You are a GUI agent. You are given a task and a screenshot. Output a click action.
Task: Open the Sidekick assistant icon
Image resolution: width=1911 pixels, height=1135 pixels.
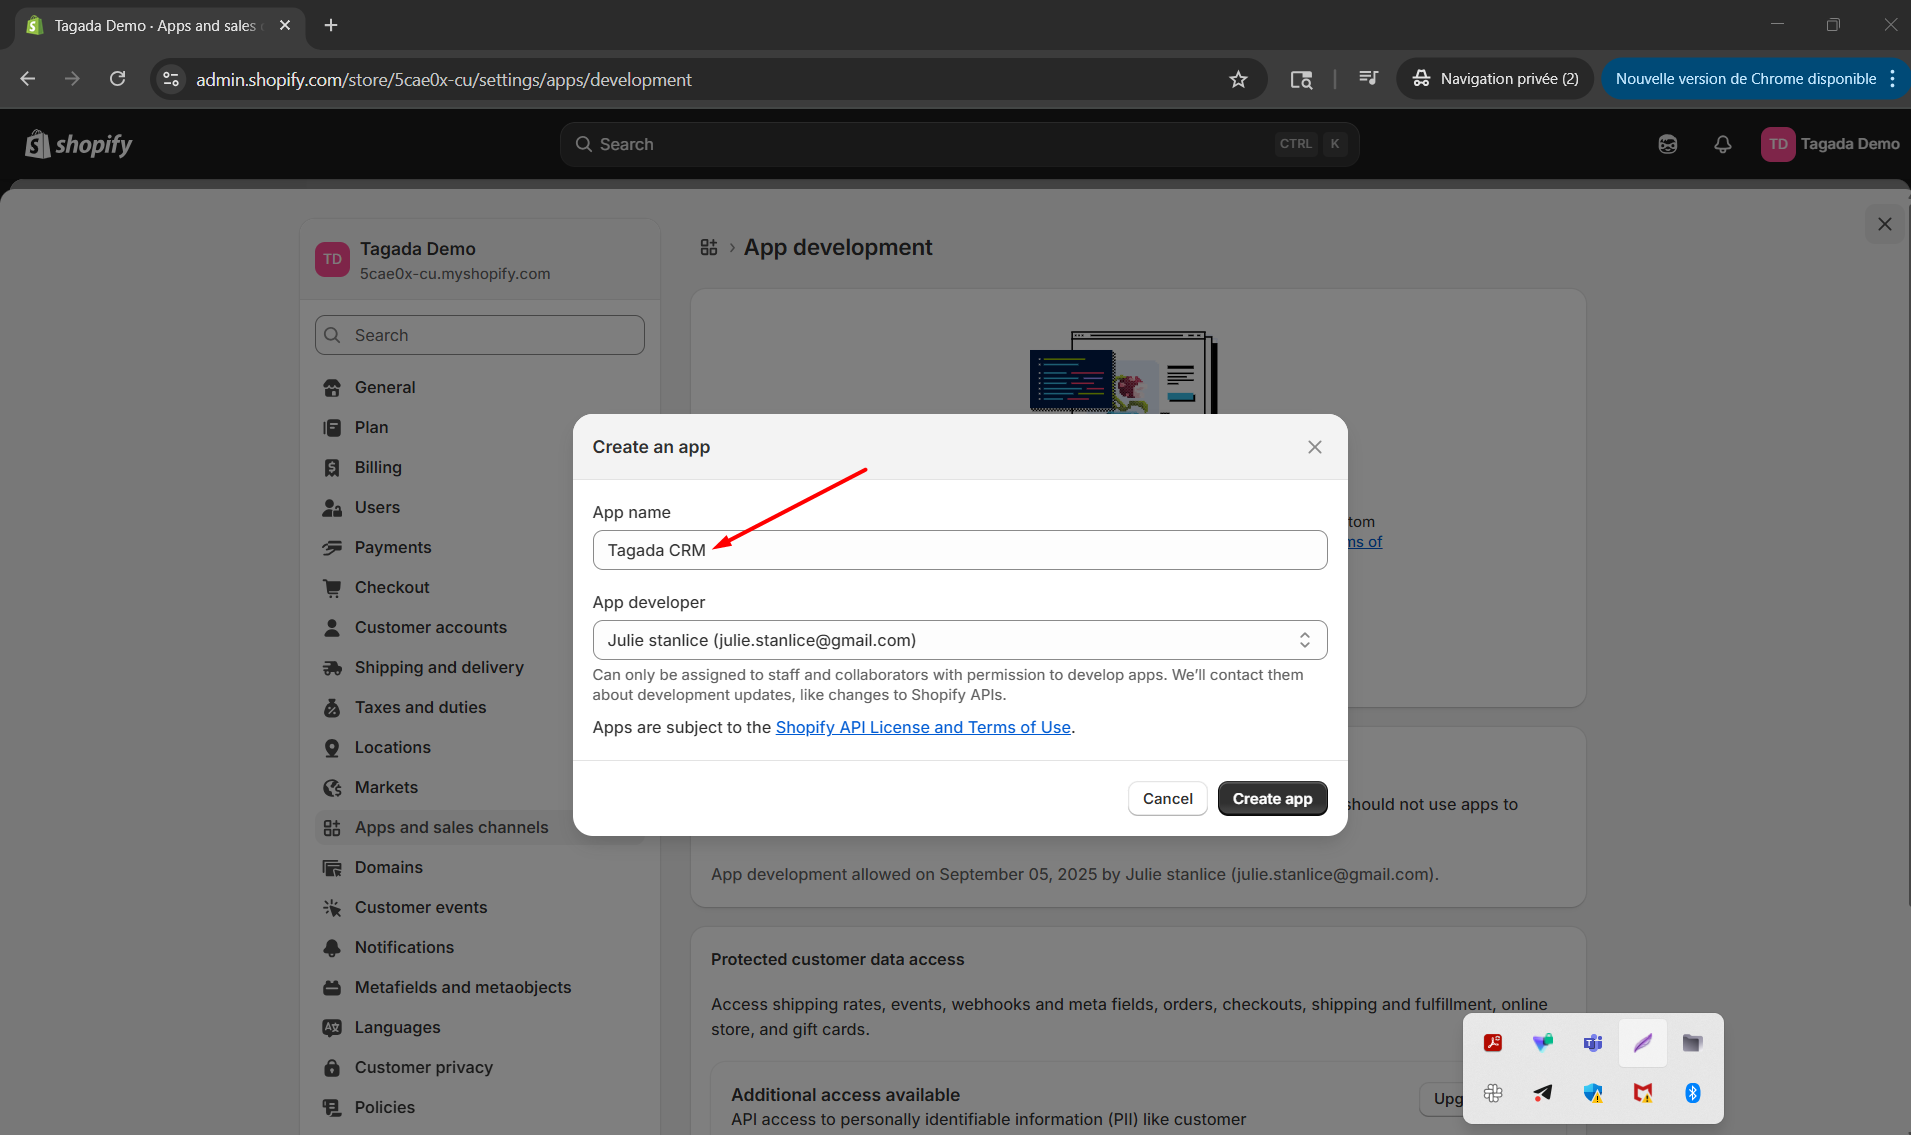click(x=1667, y=144)
